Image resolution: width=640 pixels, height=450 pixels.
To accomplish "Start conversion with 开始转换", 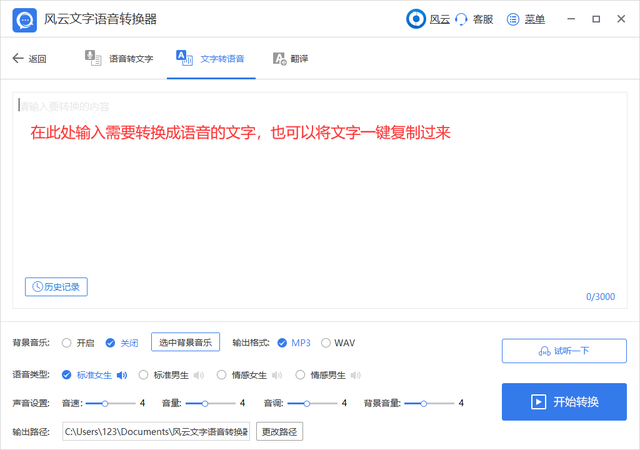I will click(x=564, y=402).
